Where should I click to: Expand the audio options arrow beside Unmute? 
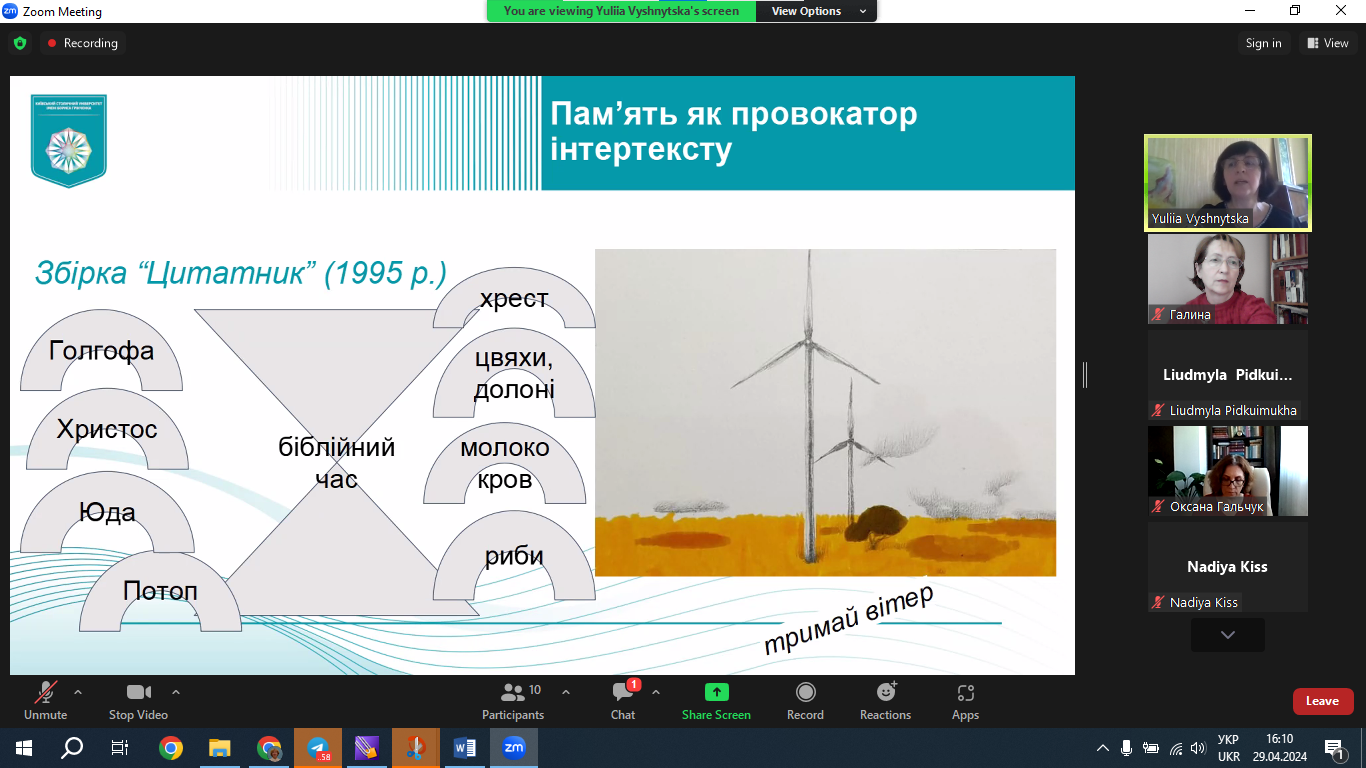click(78, 692)
